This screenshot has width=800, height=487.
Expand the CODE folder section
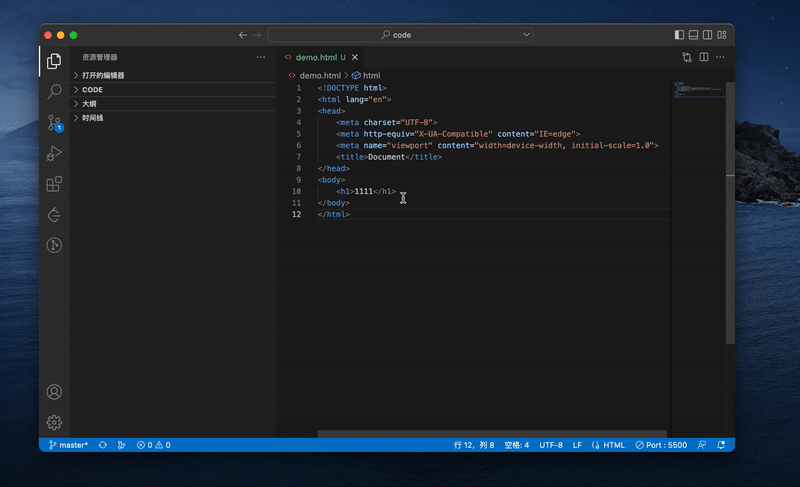[x=92, y=89]
